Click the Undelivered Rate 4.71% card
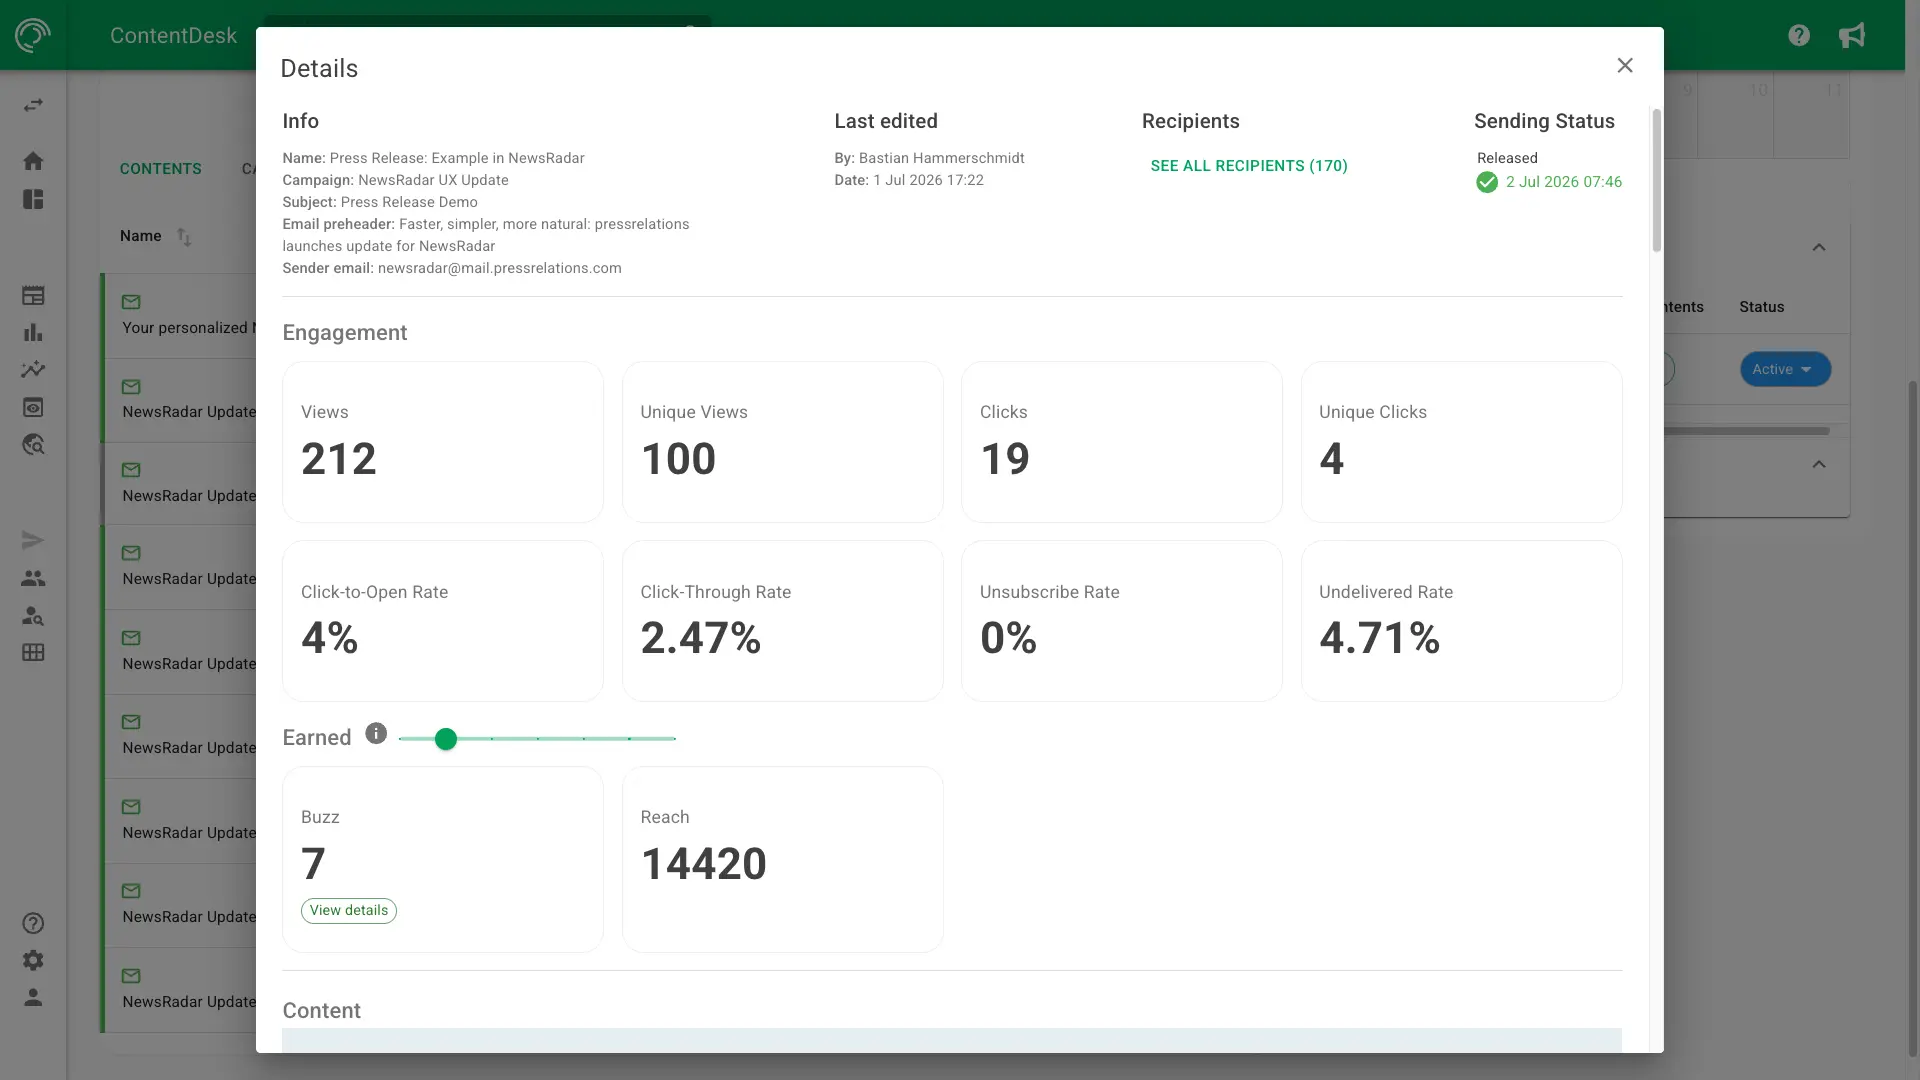 (1461, 621)
